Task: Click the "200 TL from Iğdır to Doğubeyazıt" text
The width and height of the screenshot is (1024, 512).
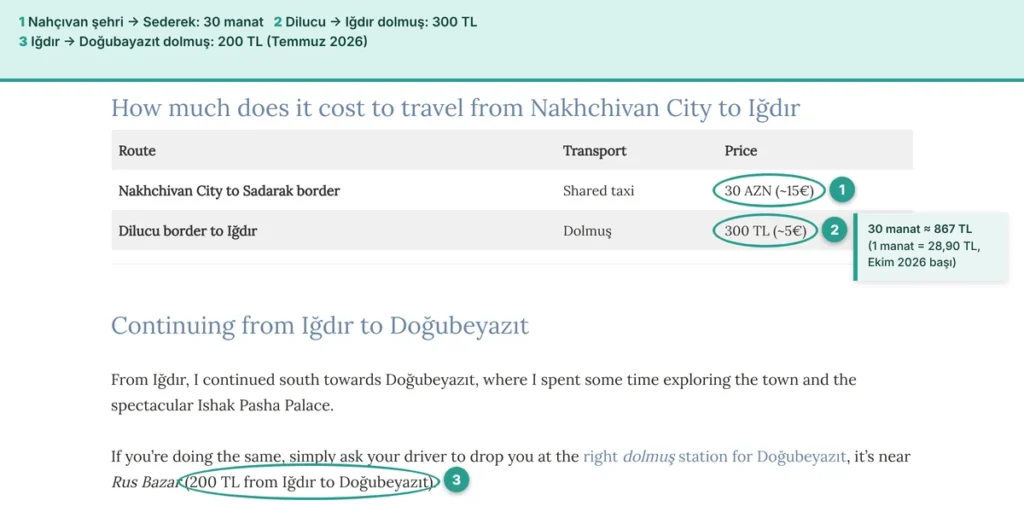Action: pos(310,483)
